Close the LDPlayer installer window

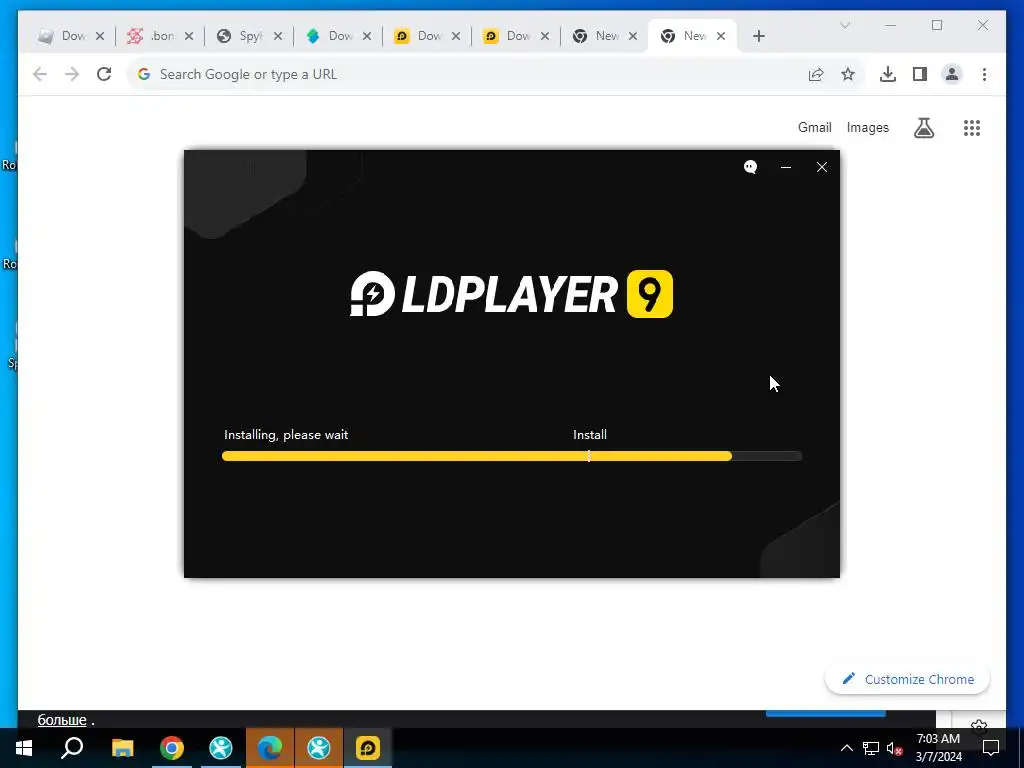(x=822, y=167)
